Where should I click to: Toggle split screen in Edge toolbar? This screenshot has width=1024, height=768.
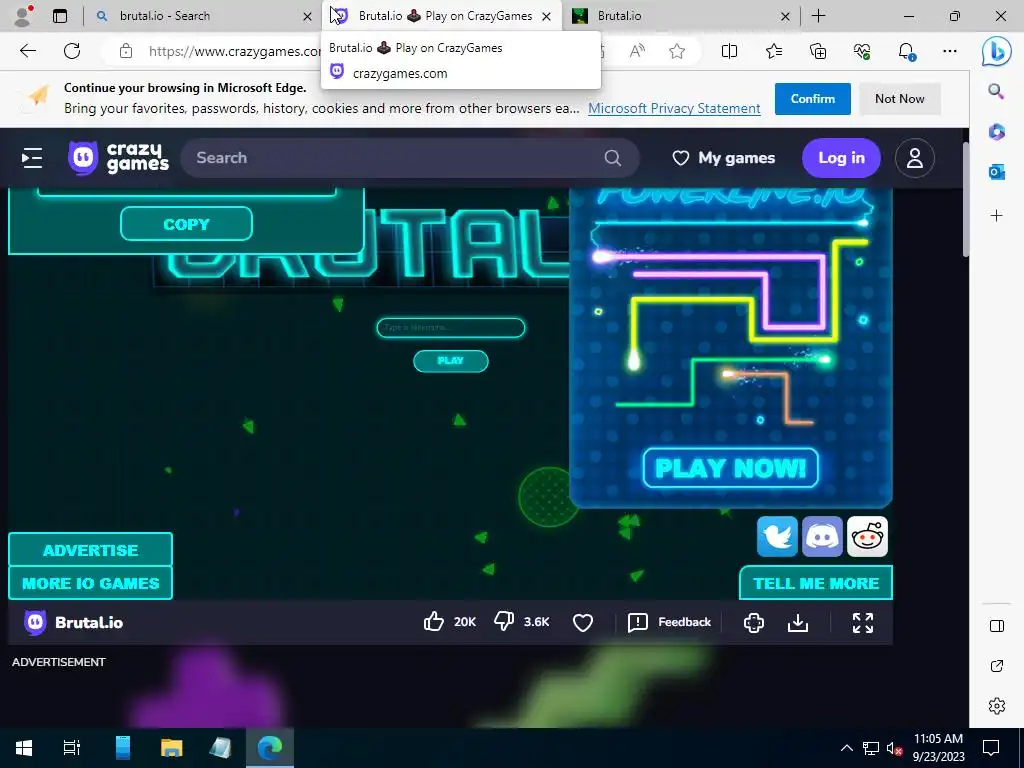point(729,51)
